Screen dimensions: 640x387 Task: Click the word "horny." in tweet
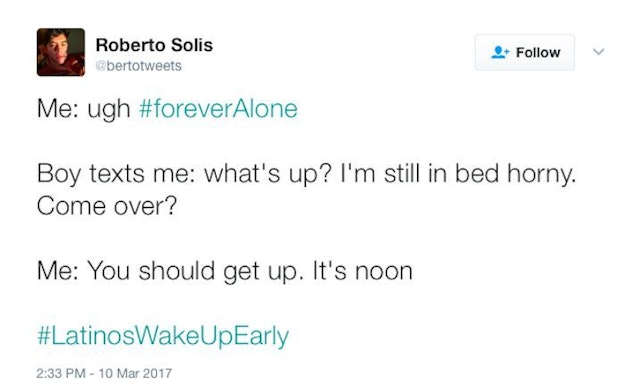tap(542, 174)
